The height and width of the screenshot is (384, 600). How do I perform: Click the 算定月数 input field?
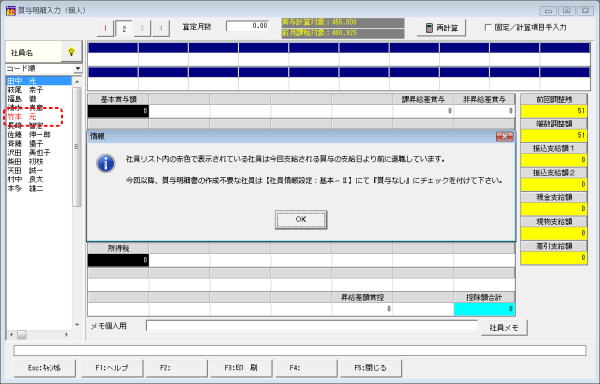point(248,26)
